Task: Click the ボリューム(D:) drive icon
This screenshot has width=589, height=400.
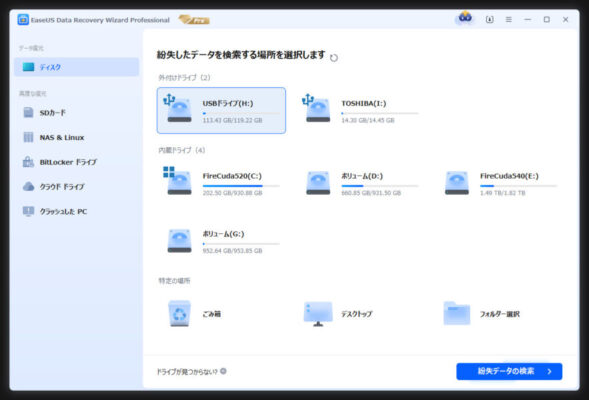Action: [x=318, y=183]
